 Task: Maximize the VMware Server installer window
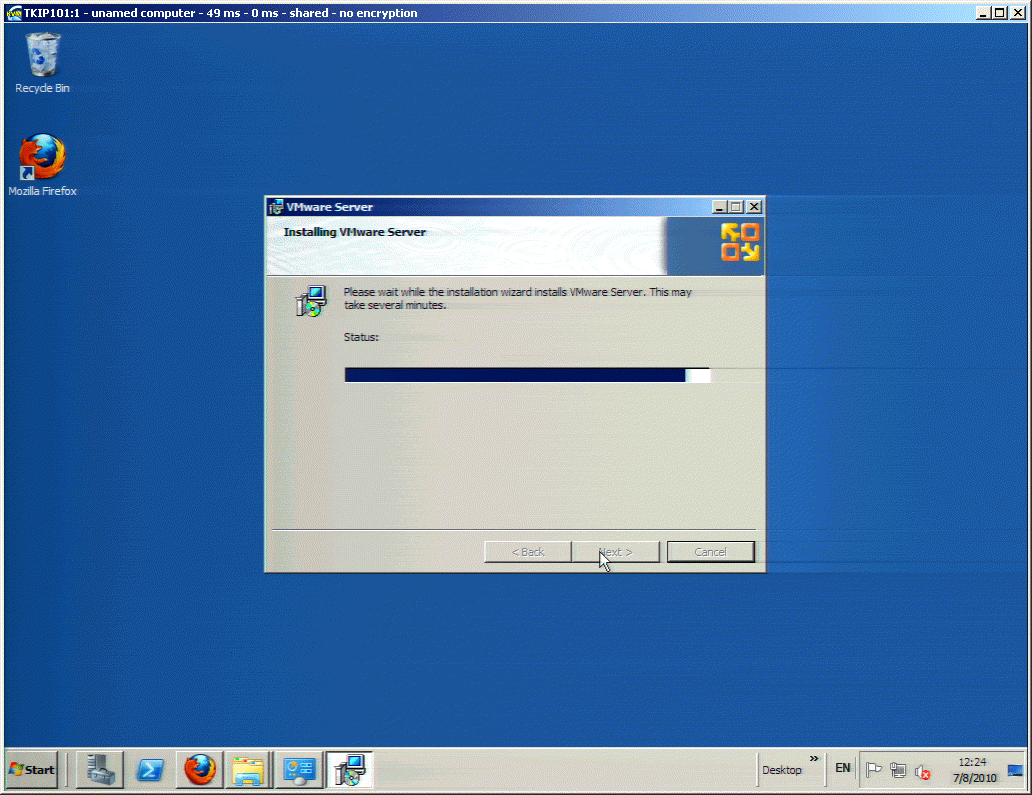click(x=736, y=207)
